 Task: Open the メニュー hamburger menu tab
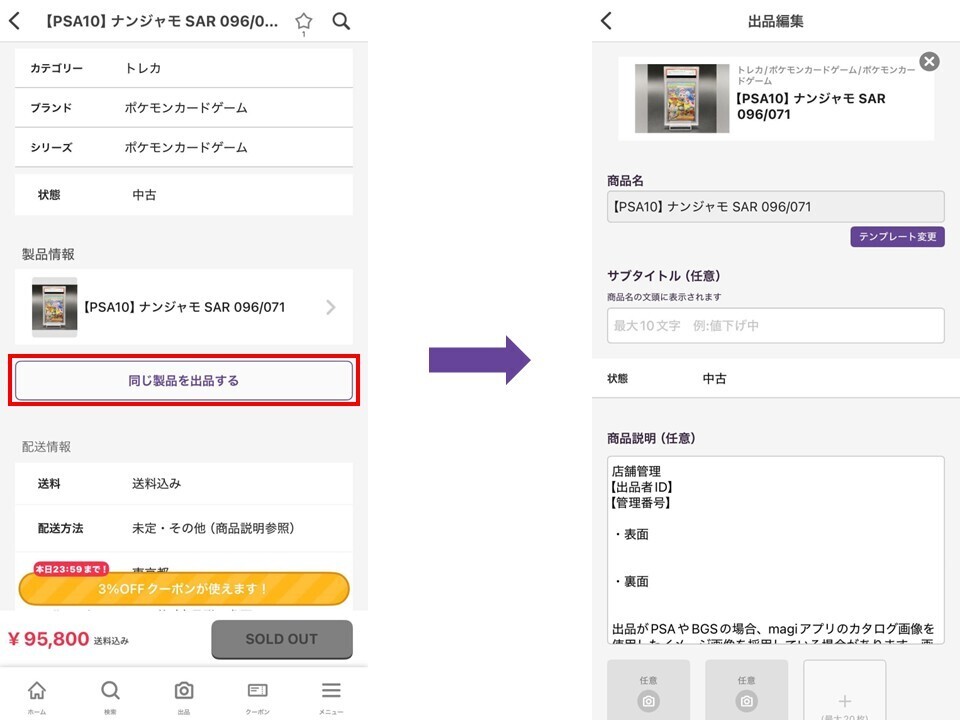[331, 697]
